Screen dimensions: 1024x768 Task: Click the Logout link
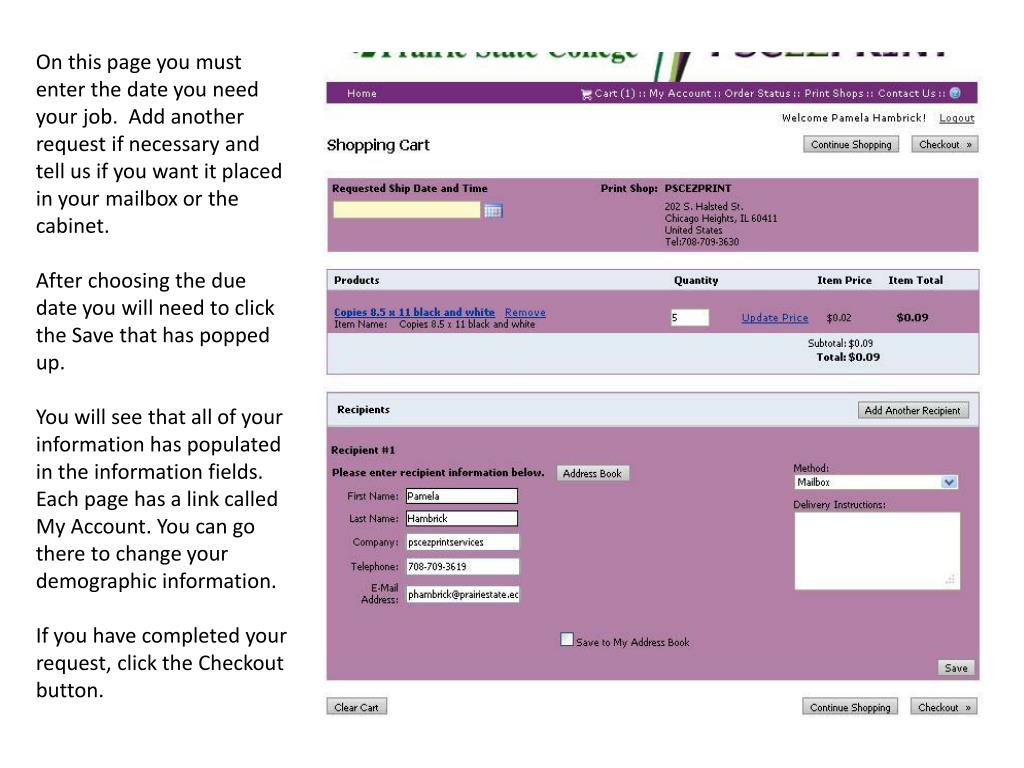(x=957, y=118)
